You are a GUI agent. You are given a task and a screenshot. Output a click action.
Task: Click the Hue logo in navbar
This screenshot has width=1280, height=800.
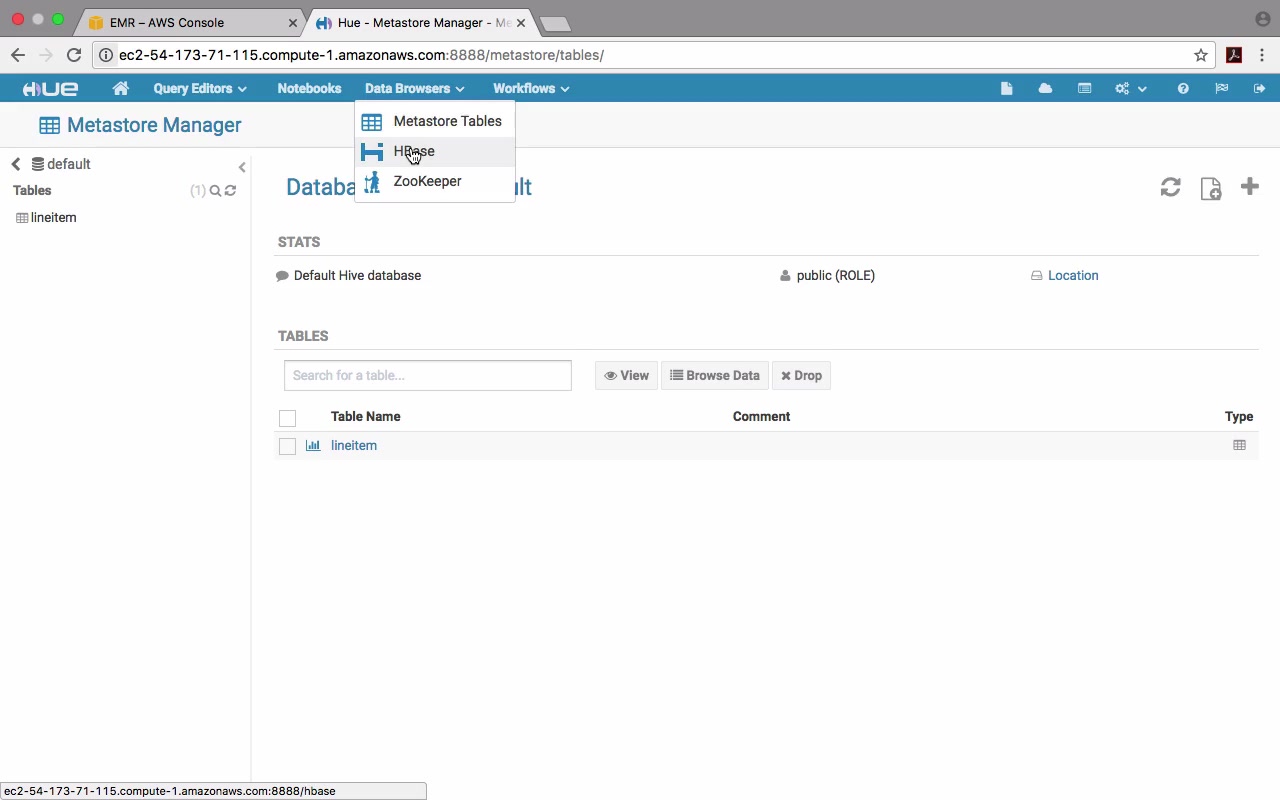point(51,88)
